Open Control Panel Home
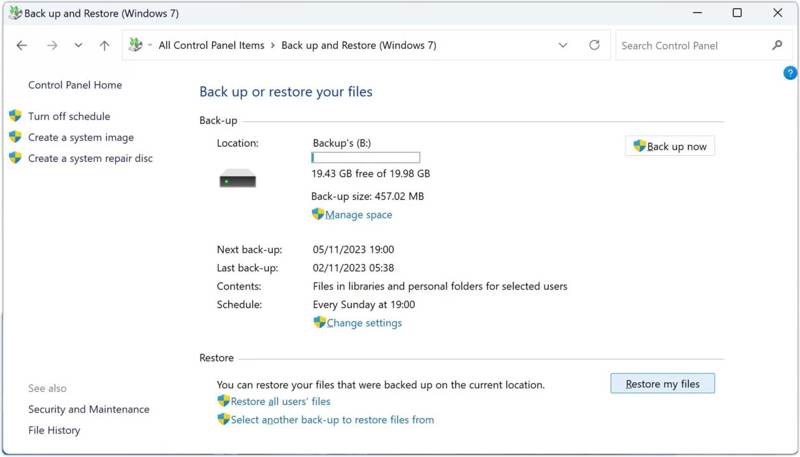This screenshot has height=457, width=800. (x=75, y=85)
